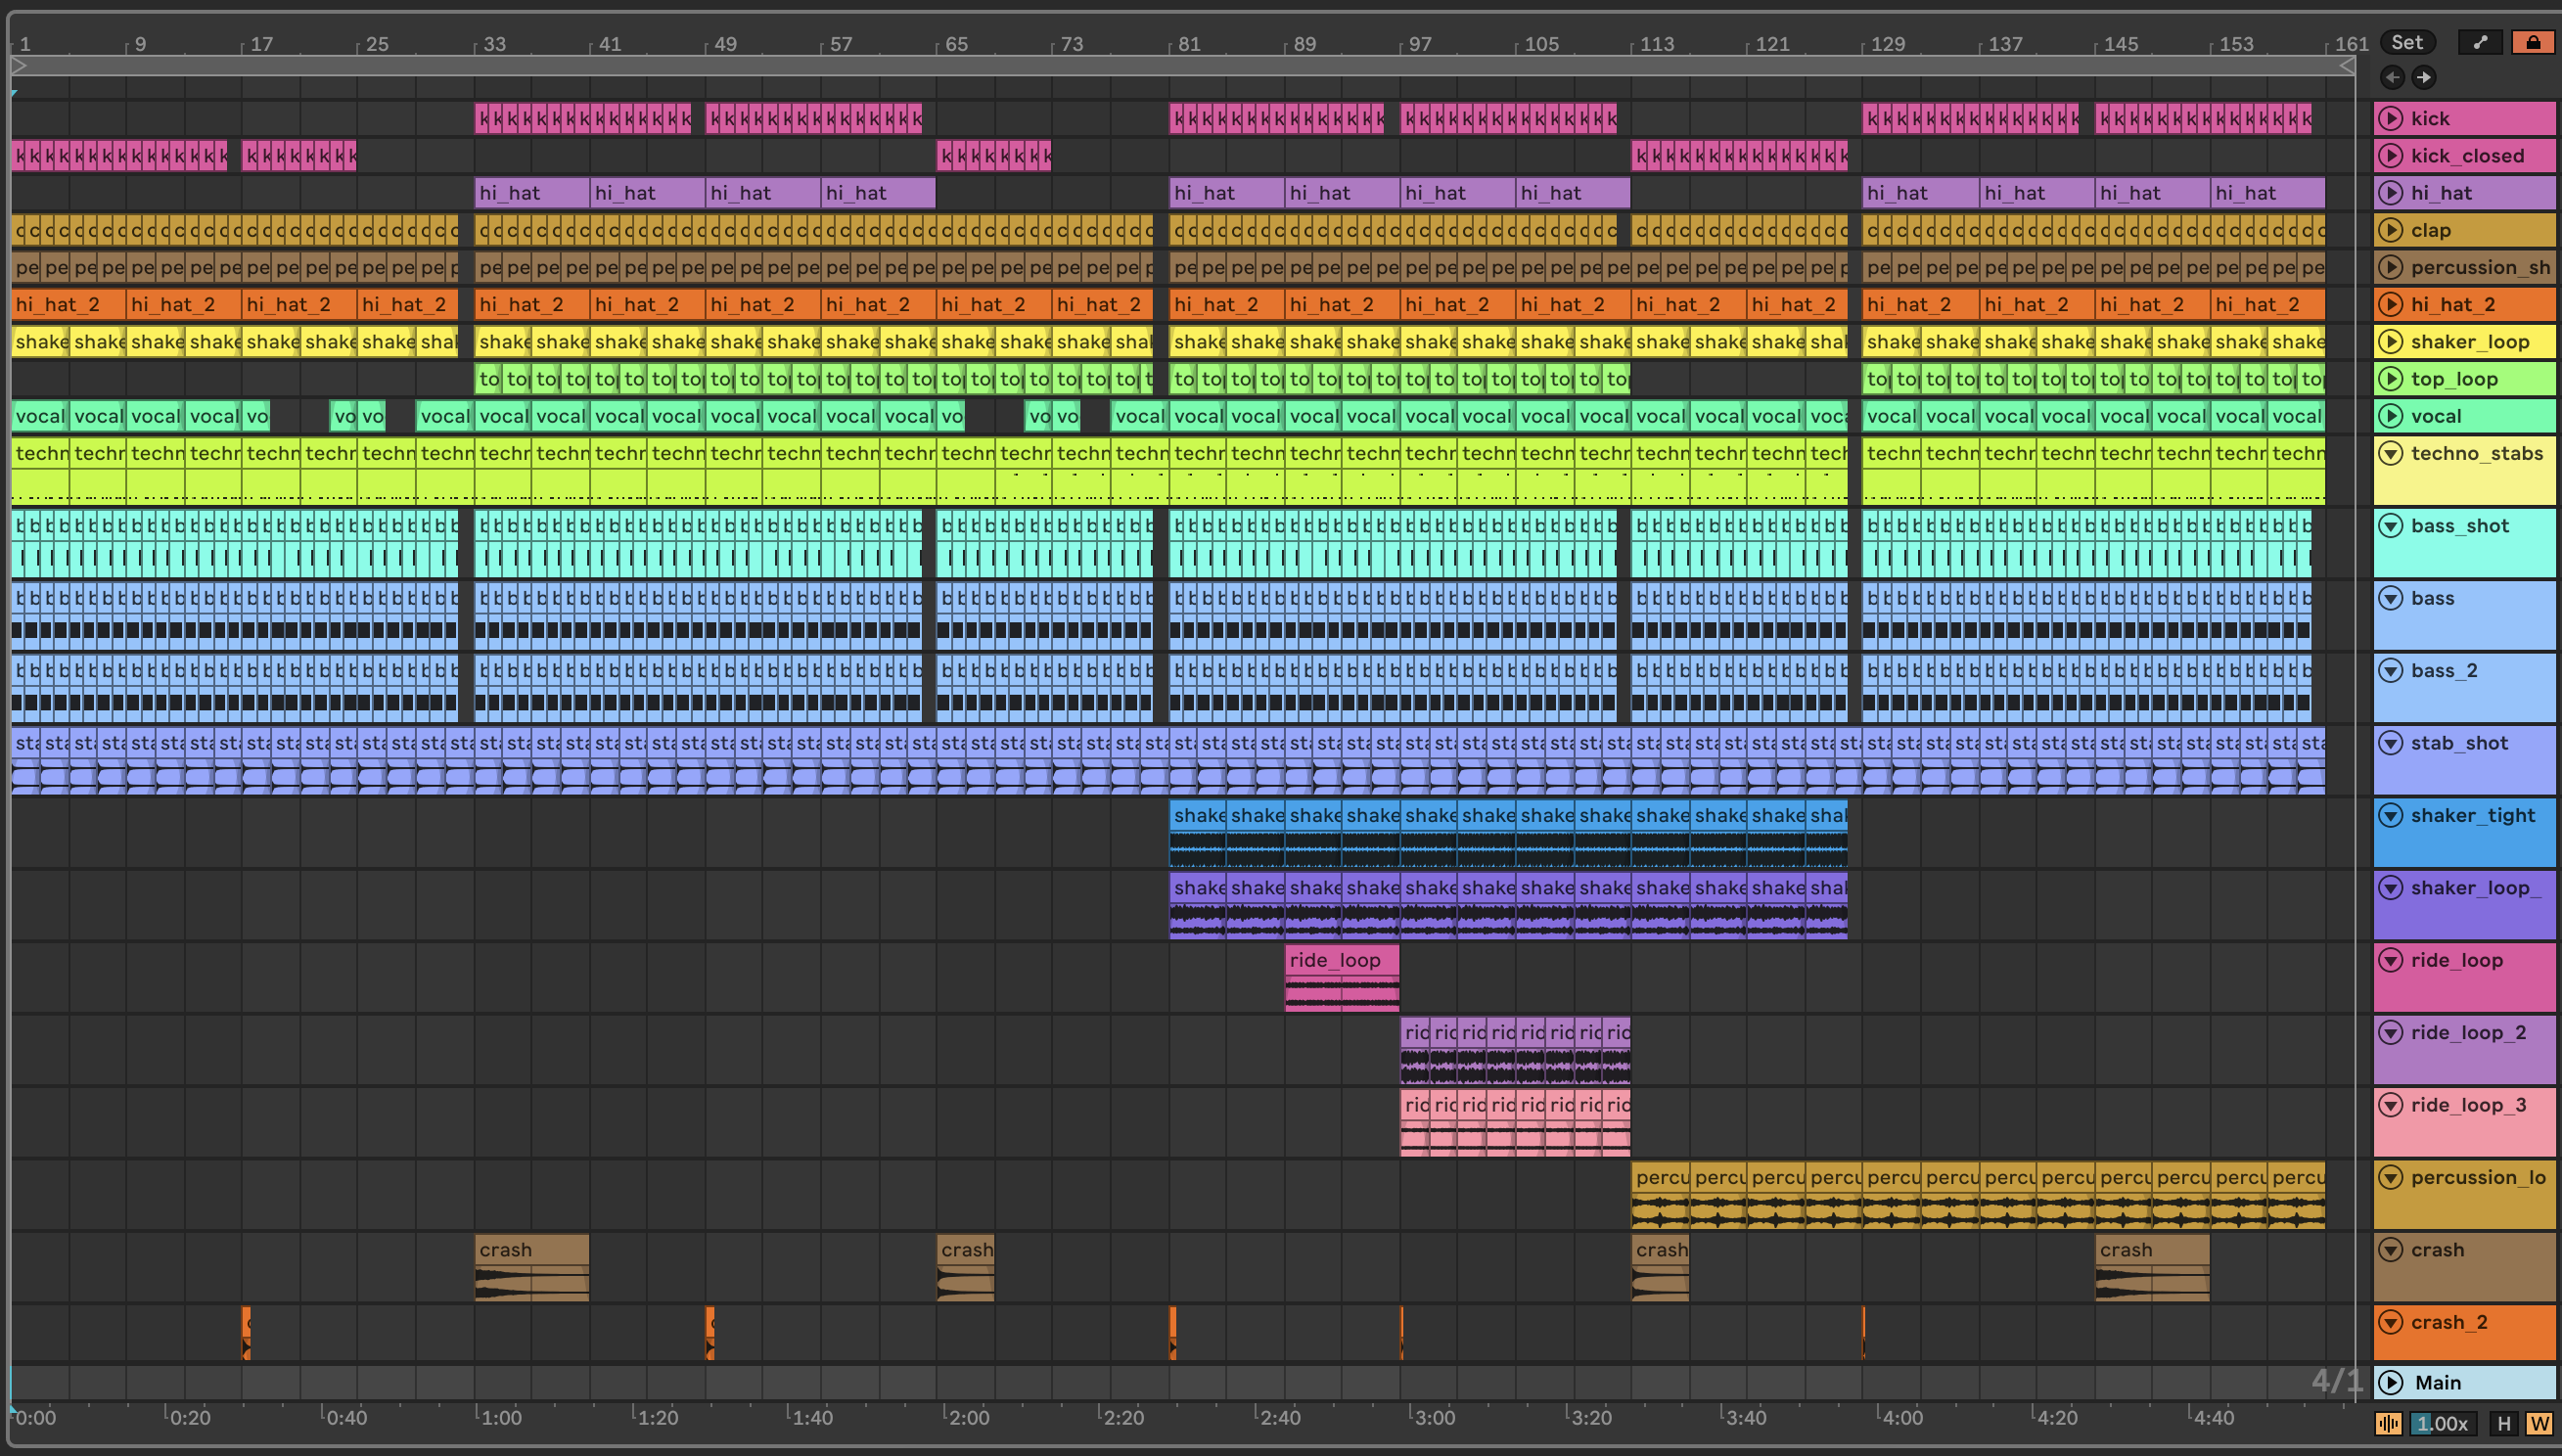Fold the ride_loop track
Image resolution: width=2562 pixels, height=1456 pixels.
point(2391,960)
